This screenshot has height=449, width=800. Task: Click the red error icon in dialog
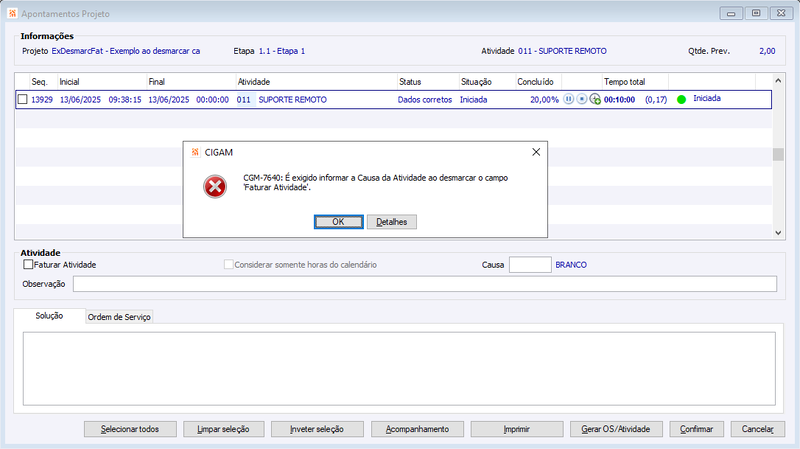pos(215,187)
